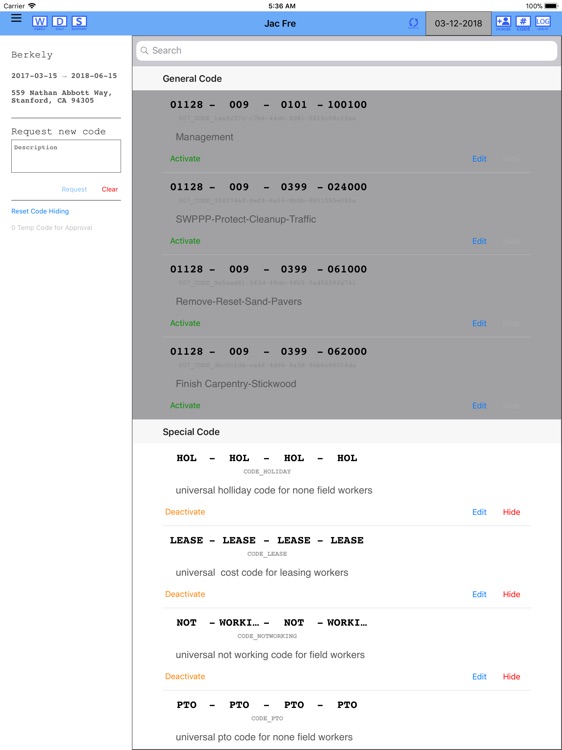The image size is (562, 750).
Task: Open the add worker icon
Action: tap(503, 22)
